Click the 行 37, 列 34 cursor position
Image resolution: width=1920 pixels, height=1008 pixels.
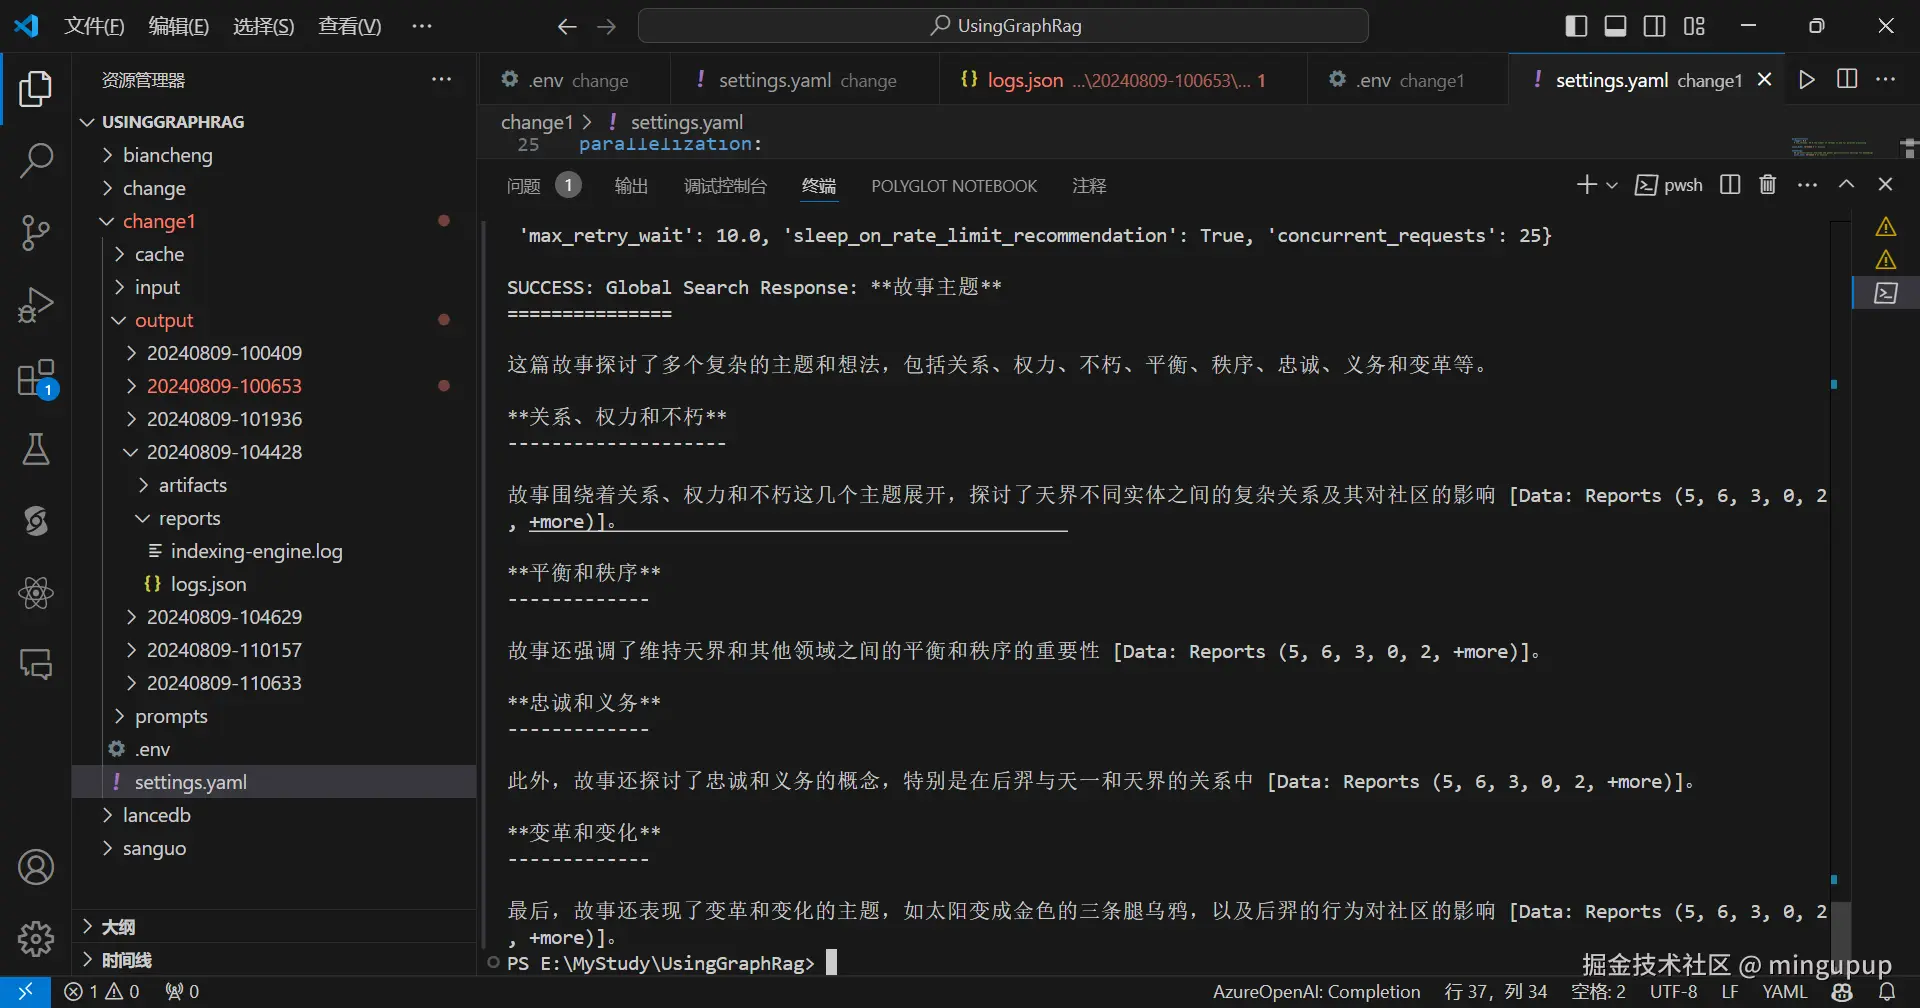[1496, 992]
